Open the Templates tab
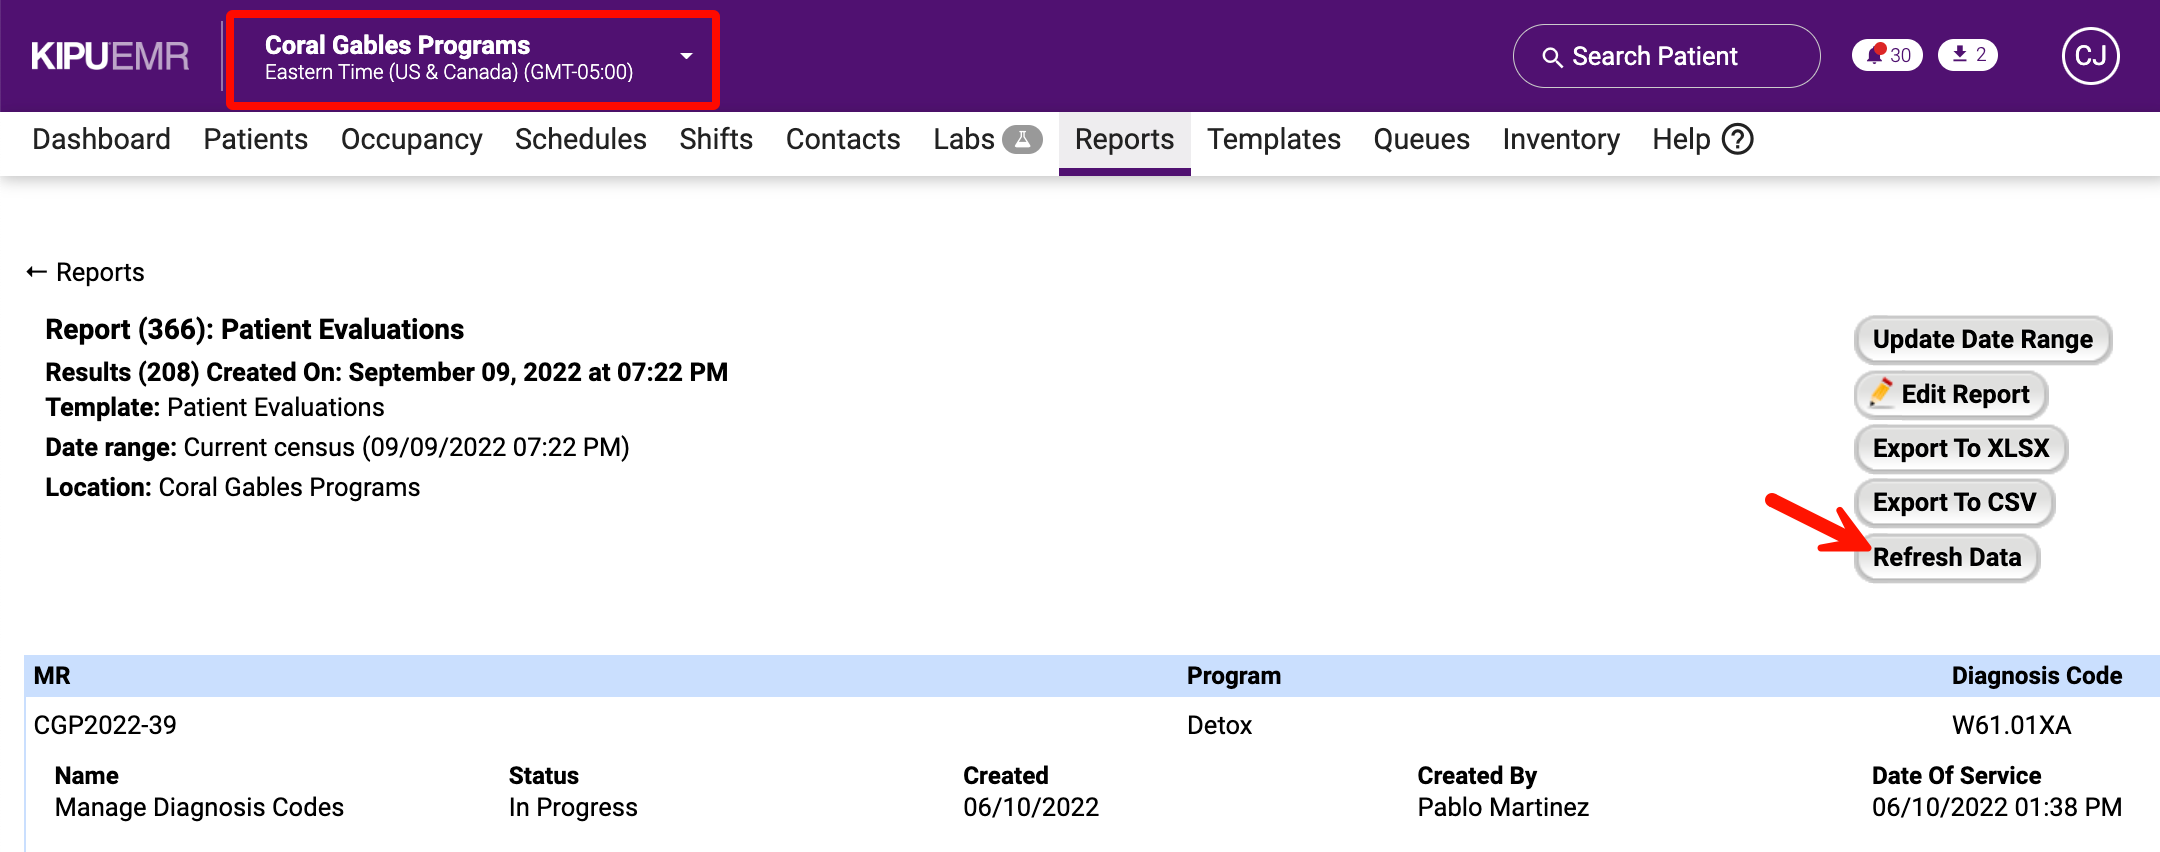The height and width of the screenshot is (852, 2160). point(1273,140)
